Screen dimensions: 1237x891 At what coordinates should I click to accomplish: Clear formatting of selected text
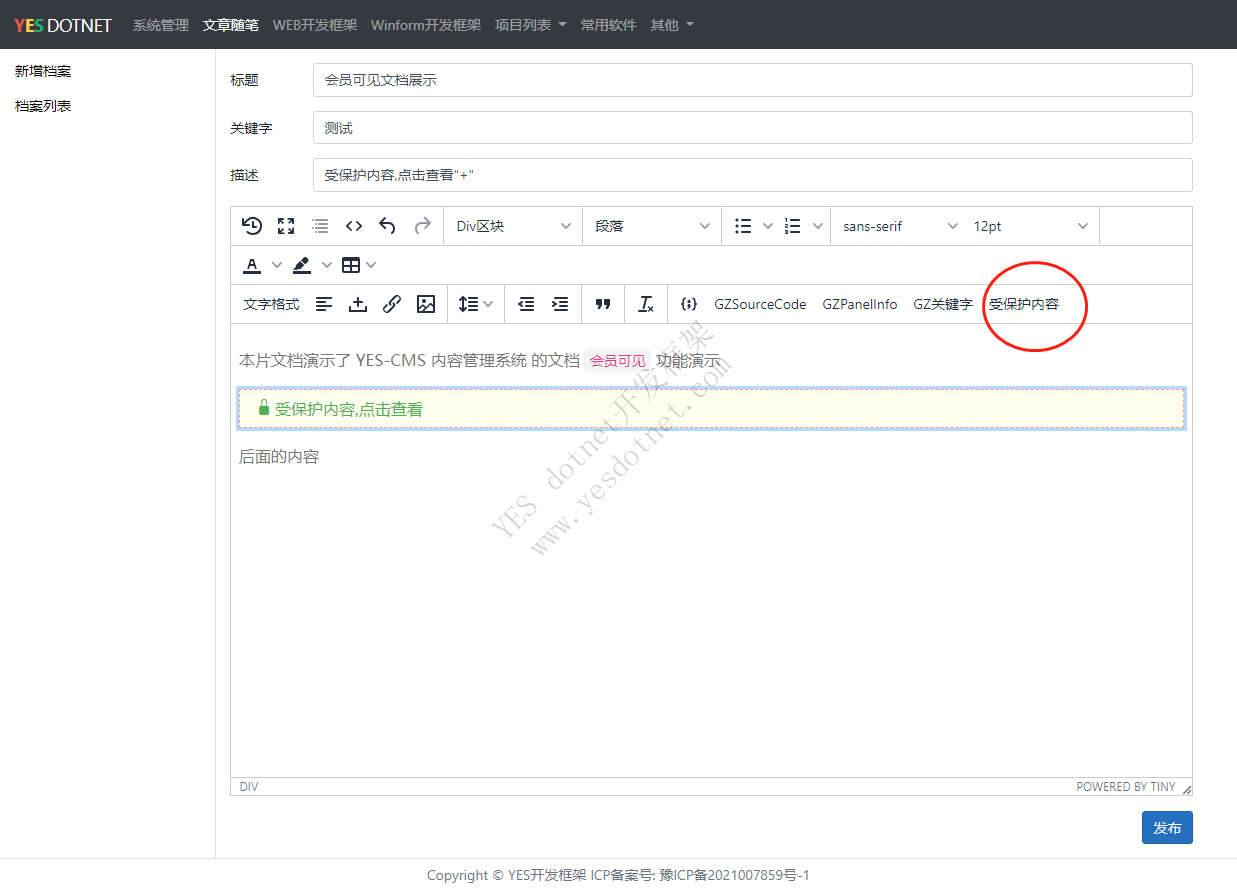tap(646, 304)
